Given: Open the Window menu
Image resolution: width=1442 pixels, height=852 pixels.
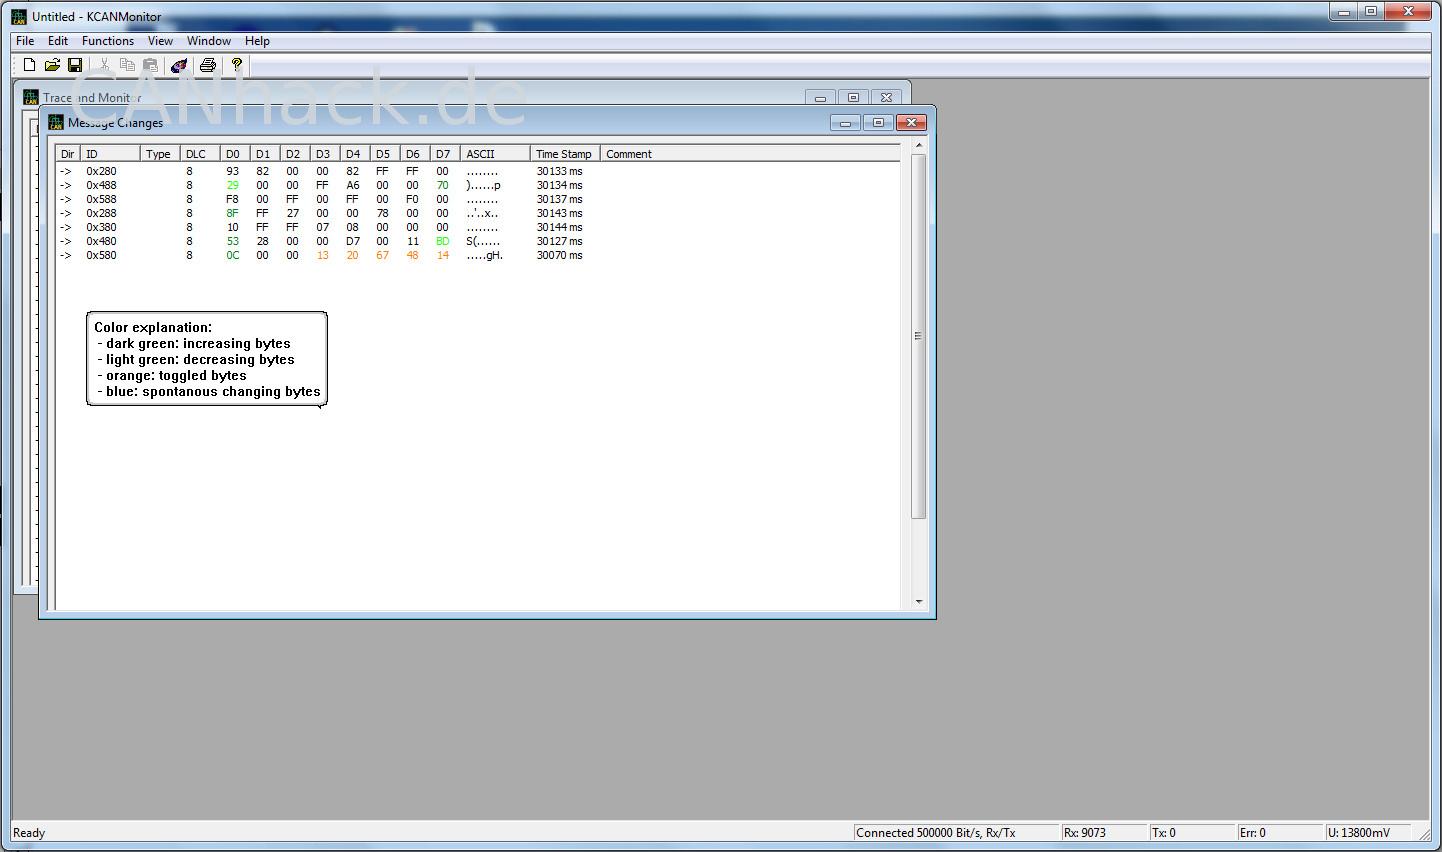Looking at the screenshot, I should click(x=209, y=41).
